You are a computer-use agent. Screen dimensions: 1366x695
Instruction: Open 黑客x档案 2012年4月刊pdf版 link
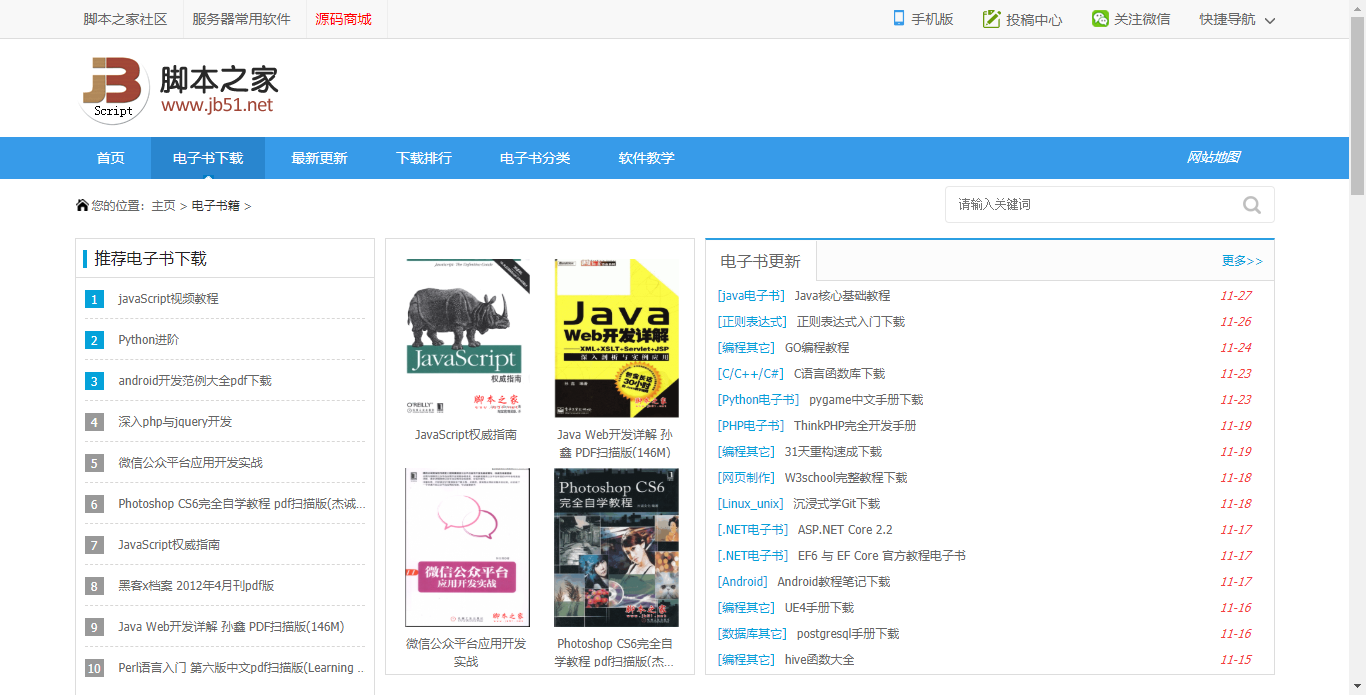click(196, 586)
